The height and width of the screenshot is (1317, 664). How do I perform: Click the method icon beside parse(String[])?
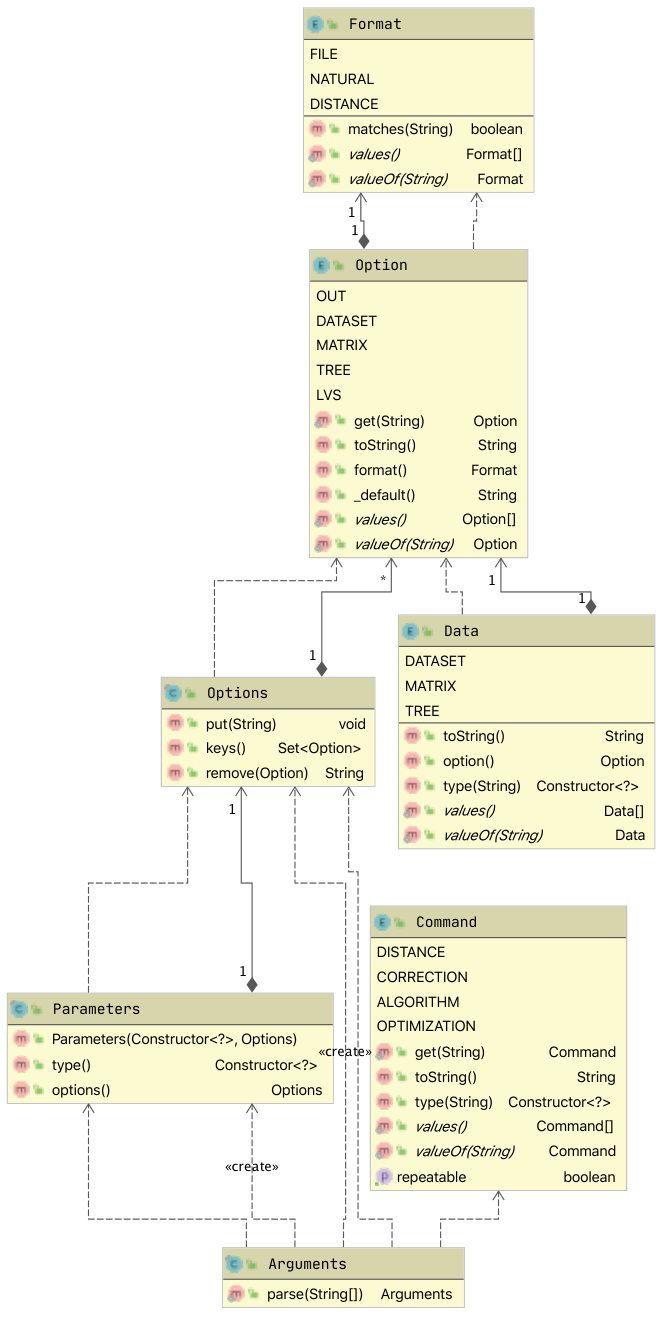click(235, 1294)
